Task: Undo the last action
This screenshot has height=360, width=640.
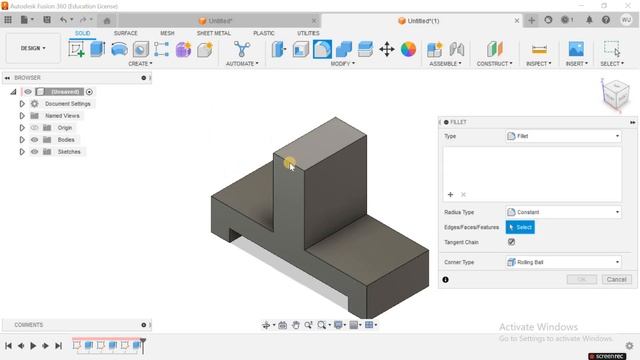Action: coord(63,20)
